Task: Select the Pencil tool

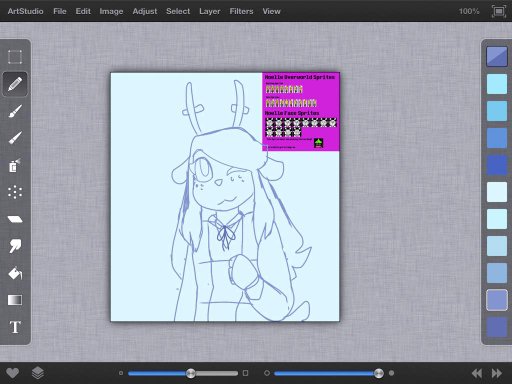Action: (15, 84)
